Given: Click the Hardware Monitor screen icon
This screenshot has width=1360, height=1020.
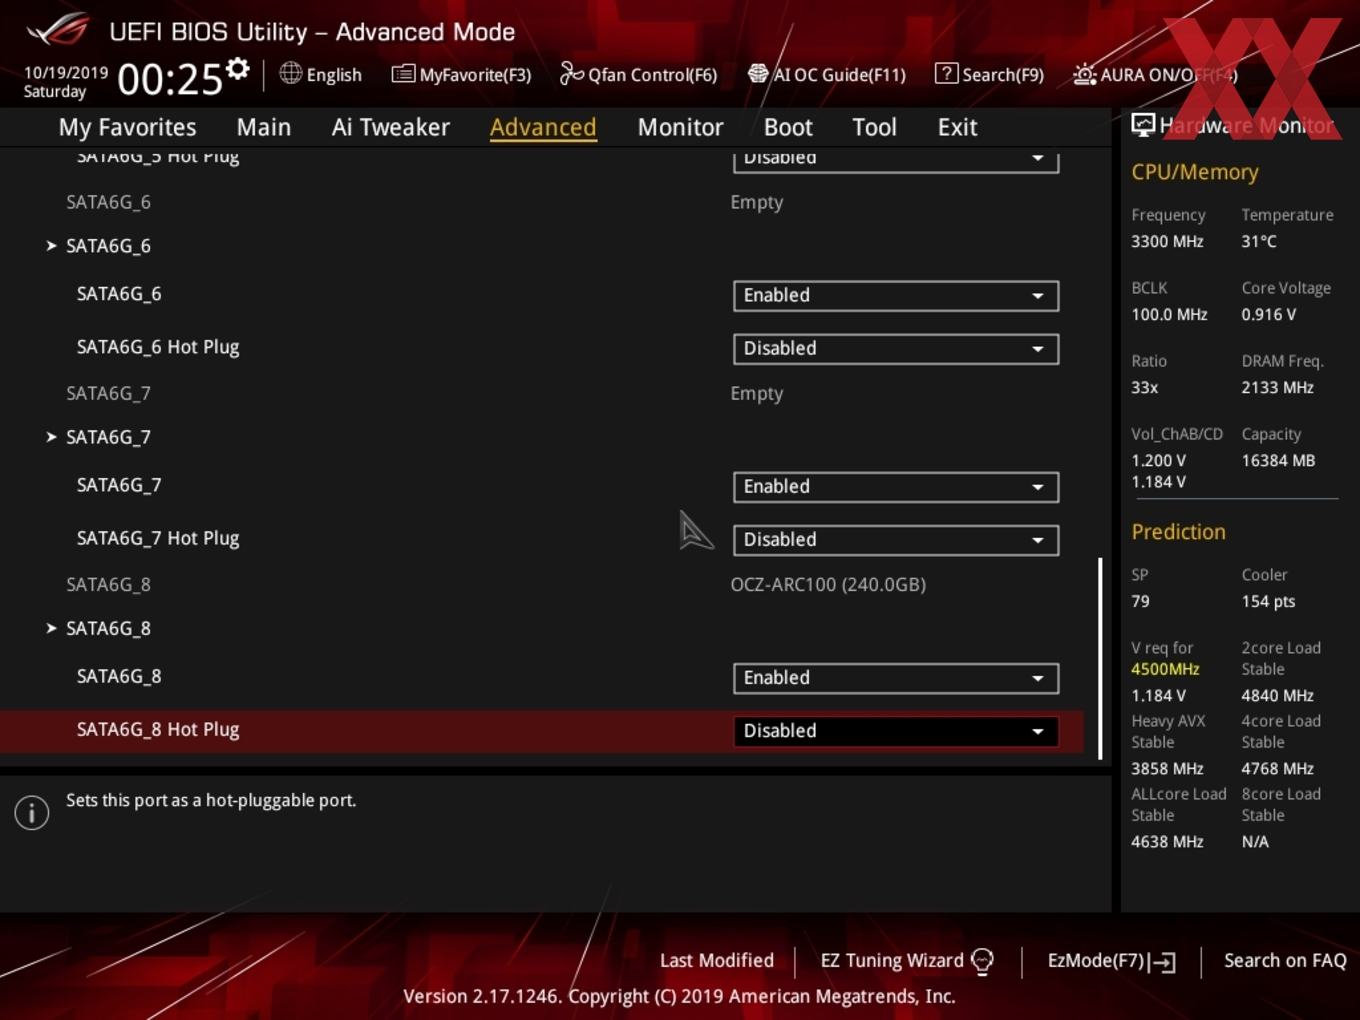Looking at the screenshot, I should point(1143,125).
